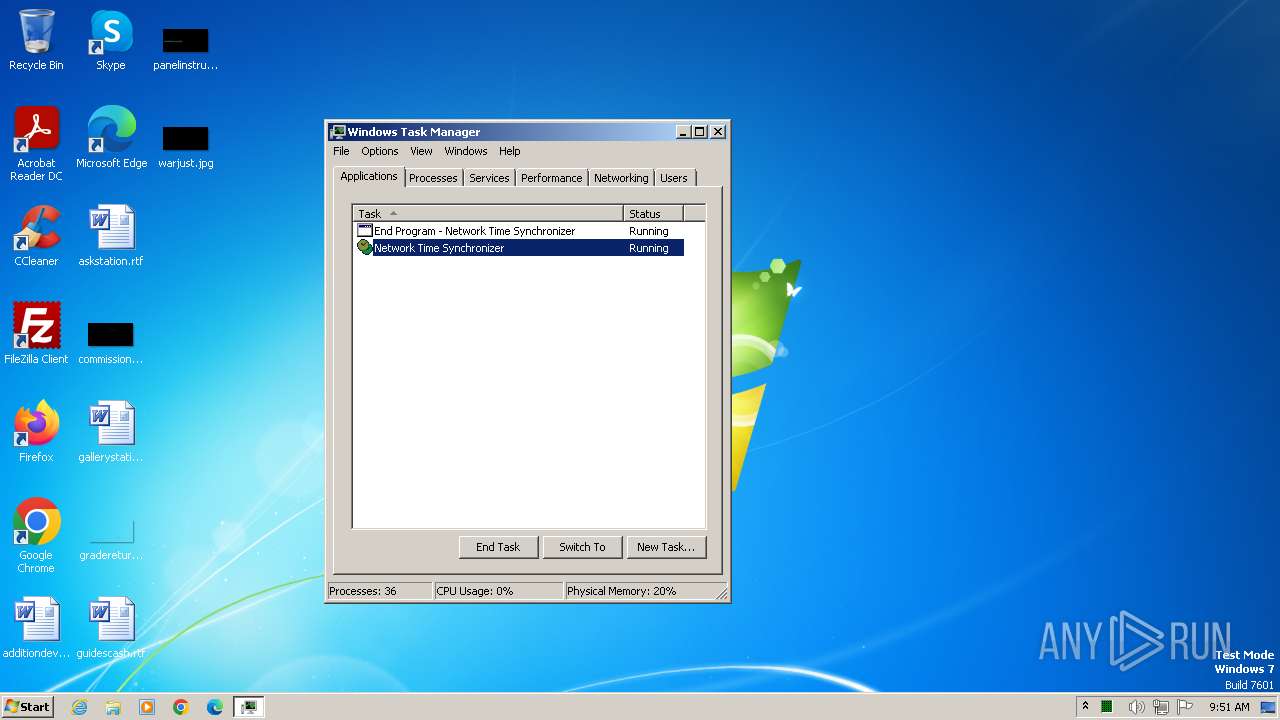Open the Start menu
This screenshot has height=720, width=1280.
[x=27, y=707]
